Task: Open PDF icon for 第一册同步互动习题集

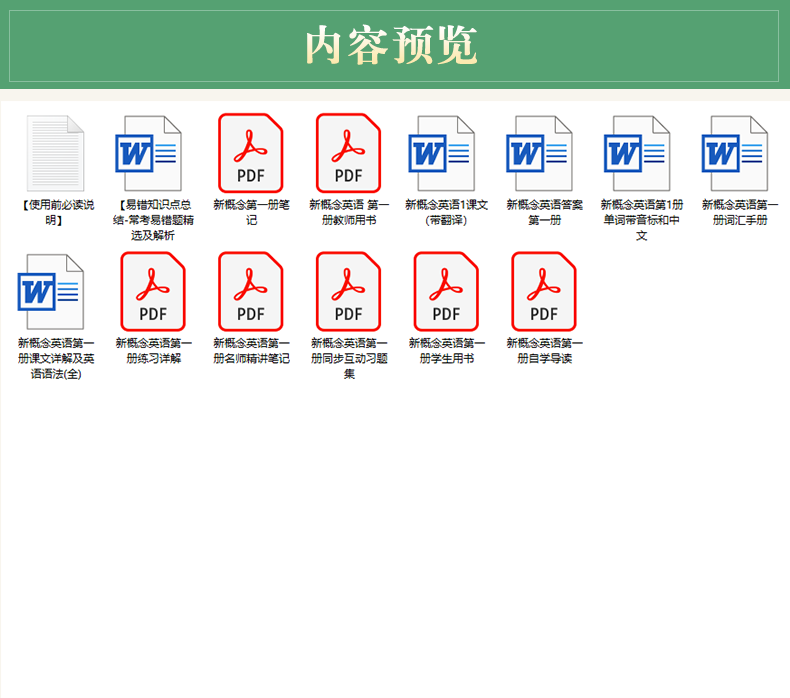Action: [x=348, y=292]
